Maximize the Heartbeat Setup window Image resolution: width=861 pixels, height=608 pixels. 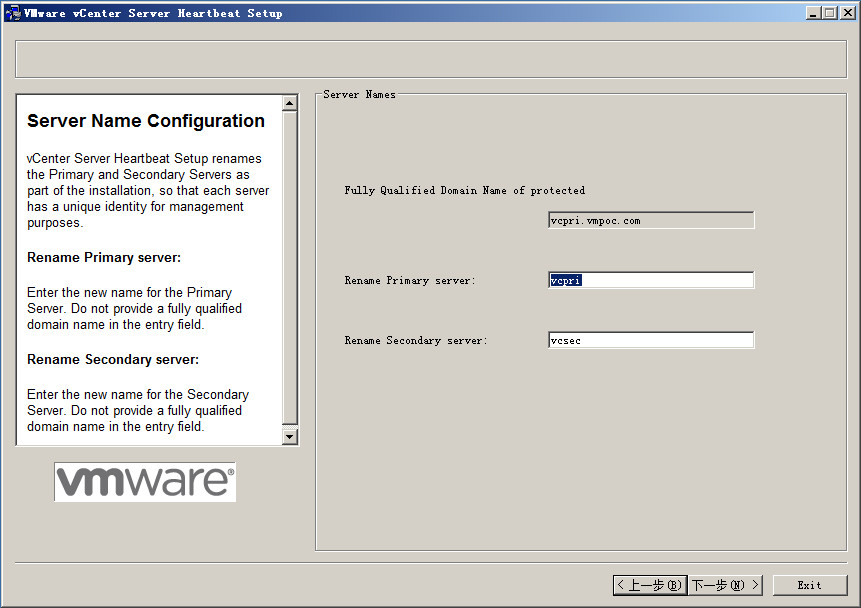click(830, 13)
